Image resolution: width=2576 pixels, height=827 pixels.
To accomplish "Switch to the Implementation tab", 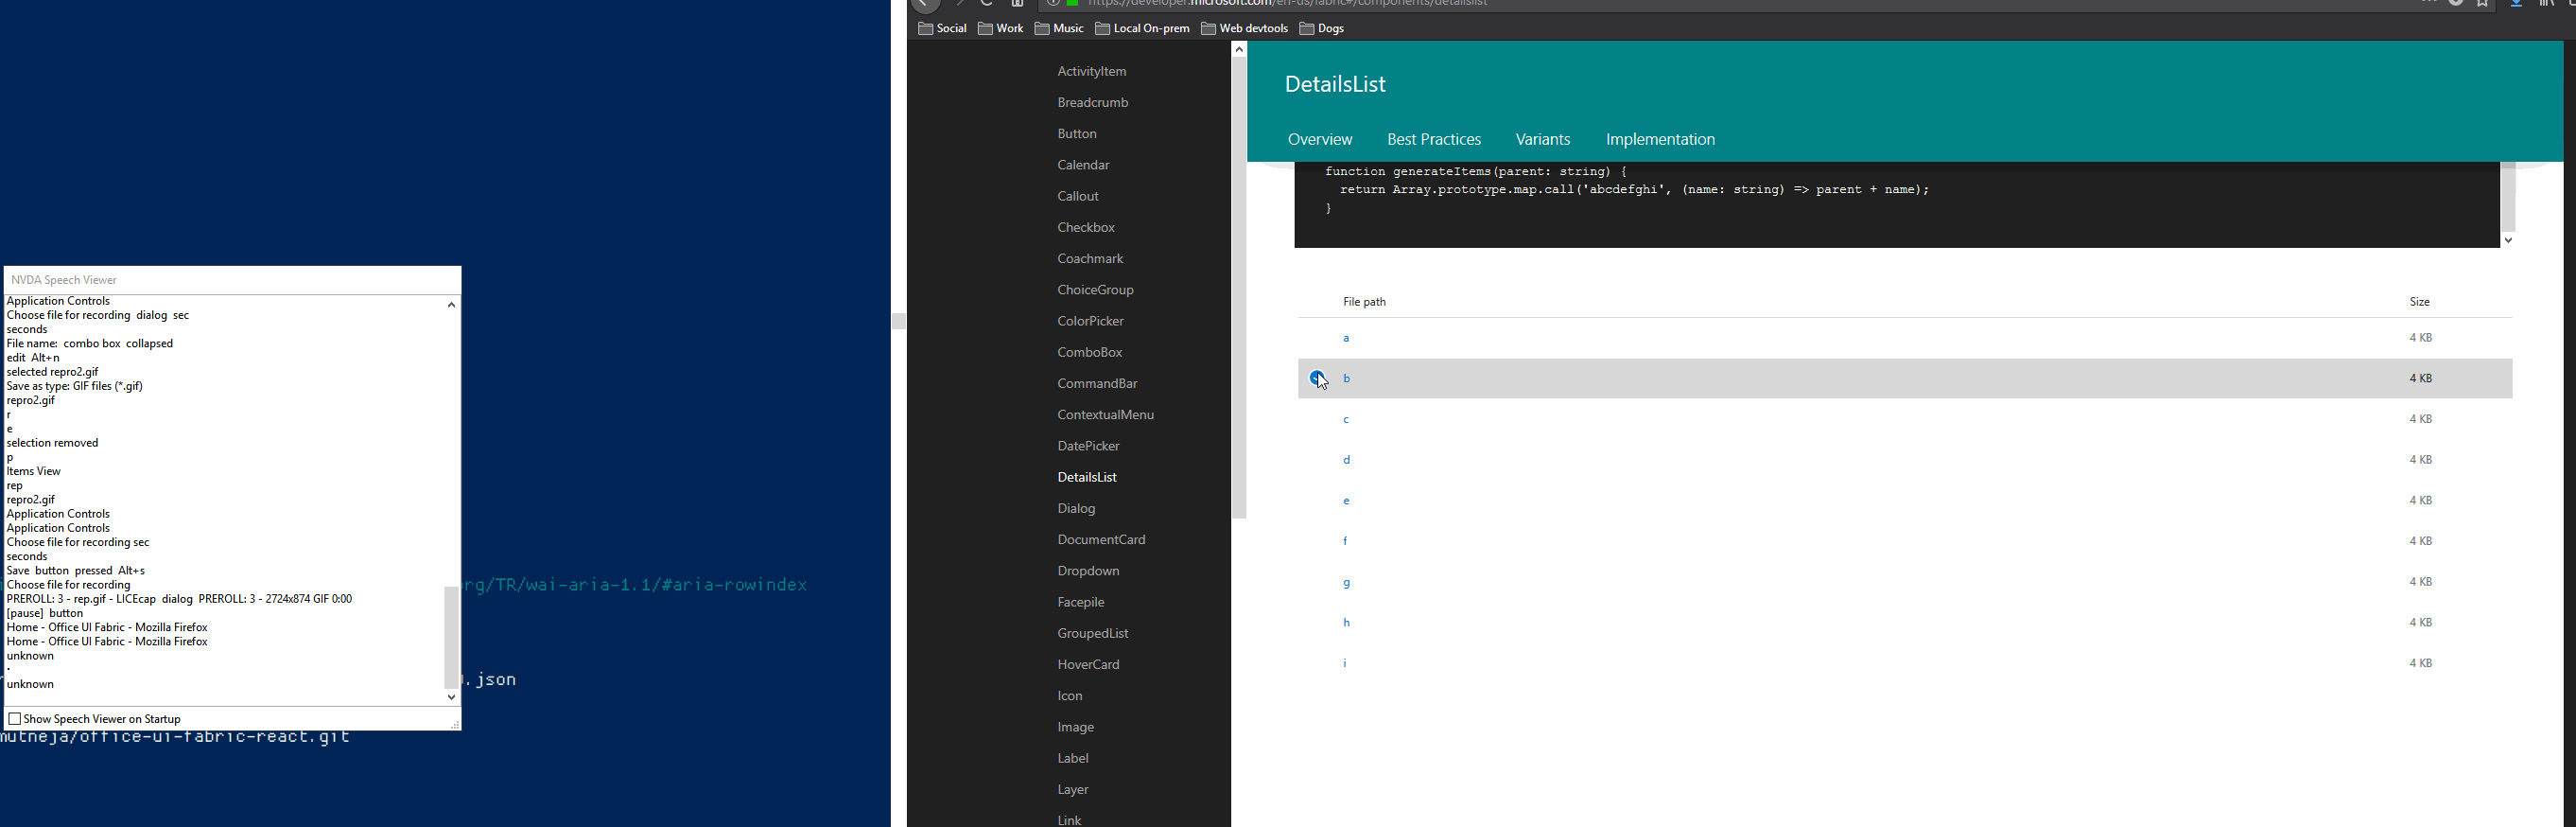I will click(1660, 140).
